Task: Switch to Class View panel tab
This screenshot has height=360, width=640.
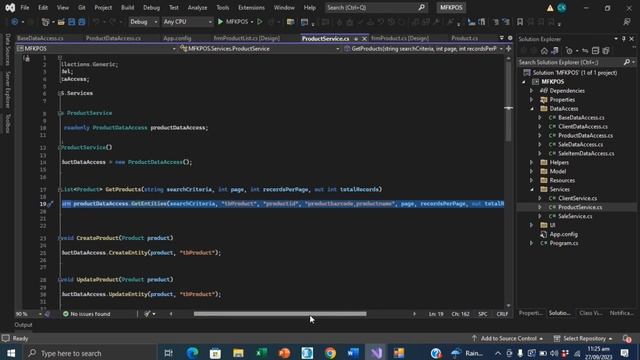Action: pyautogui.click(x=591, y=313)
